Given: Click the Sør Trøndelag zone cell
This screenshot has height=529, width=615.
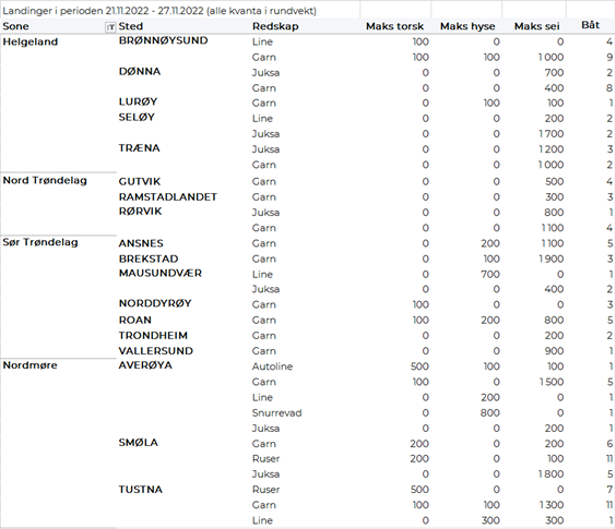Looking at the screenshot, I should (x=41, y=243).
